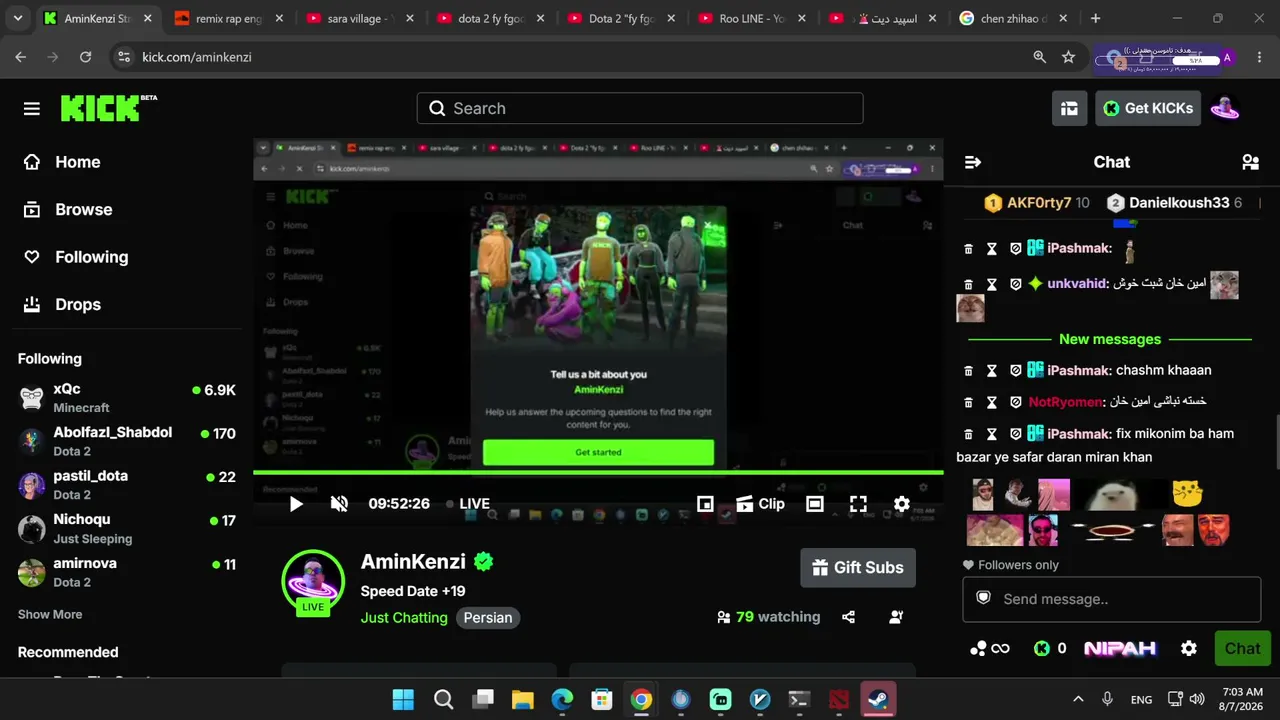Click the follow user icon next to share

[896, 617]
